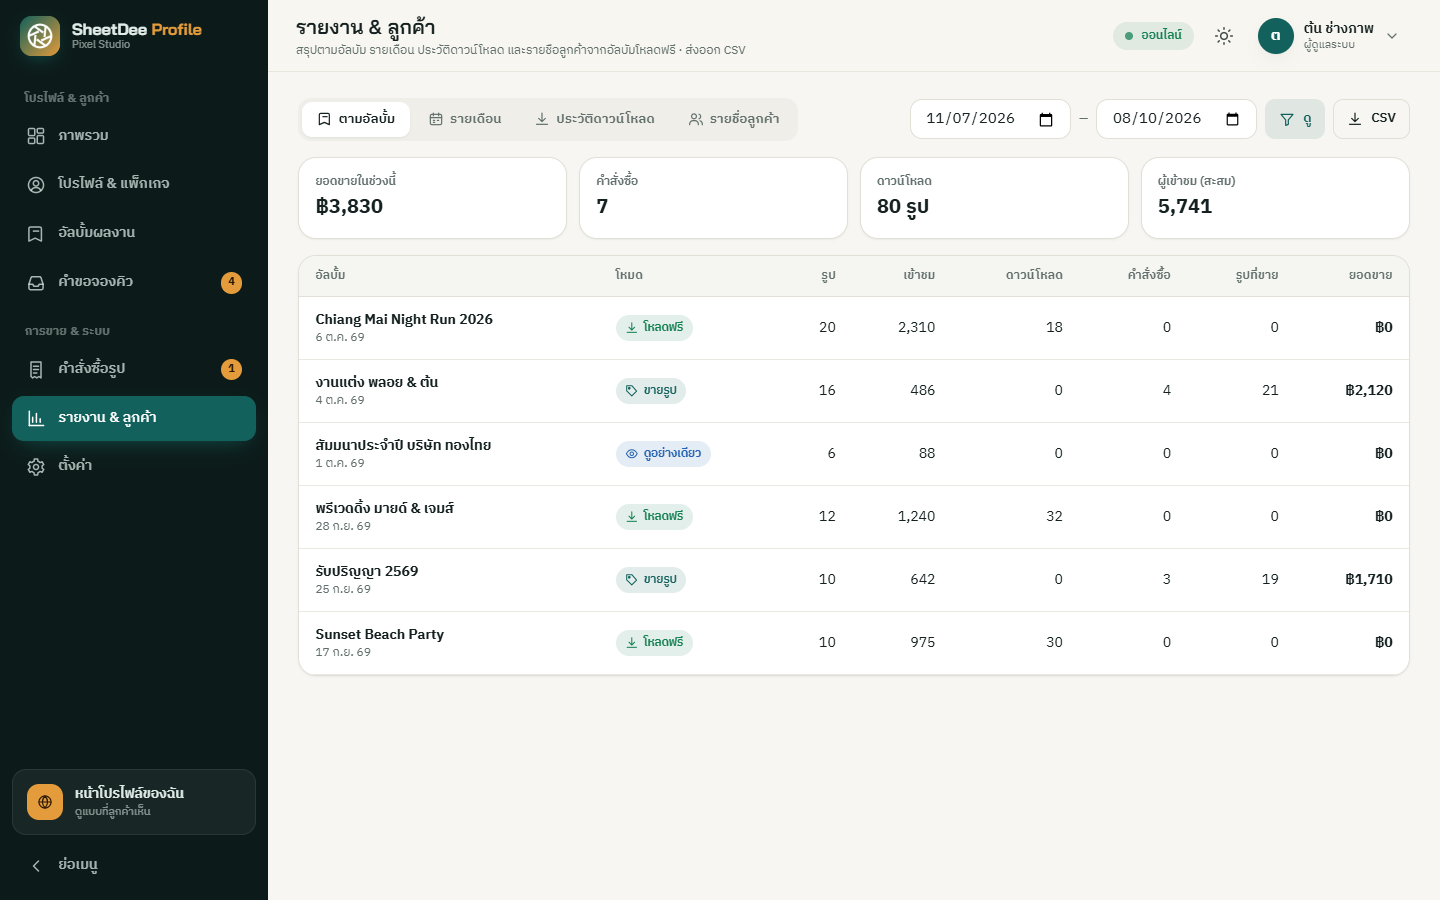The width and height of the screenshot is (1440, 900).
Task: Click โหลดฟรี tag for Sunset Beach Party
Action: click(654, 643)
